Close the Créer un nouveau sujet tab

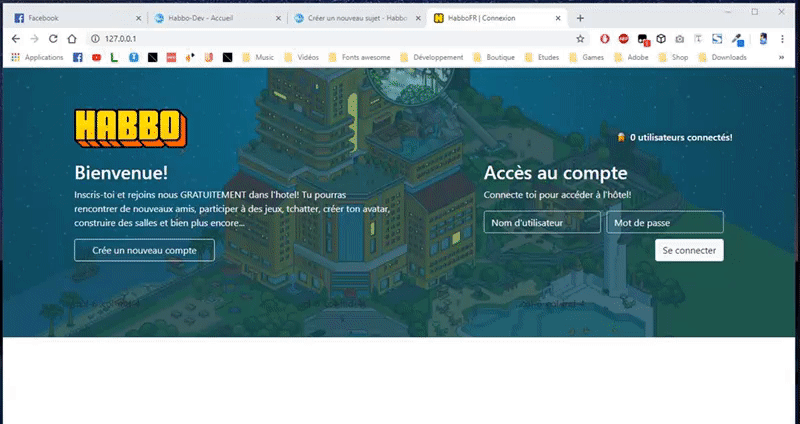(418, 18)
